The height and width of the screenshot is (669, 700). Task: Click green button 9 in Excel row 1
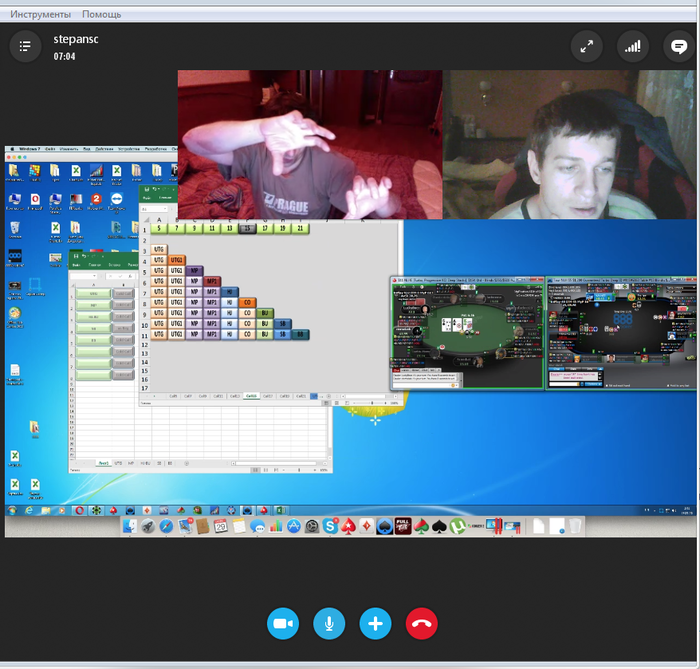click(194, 229)
